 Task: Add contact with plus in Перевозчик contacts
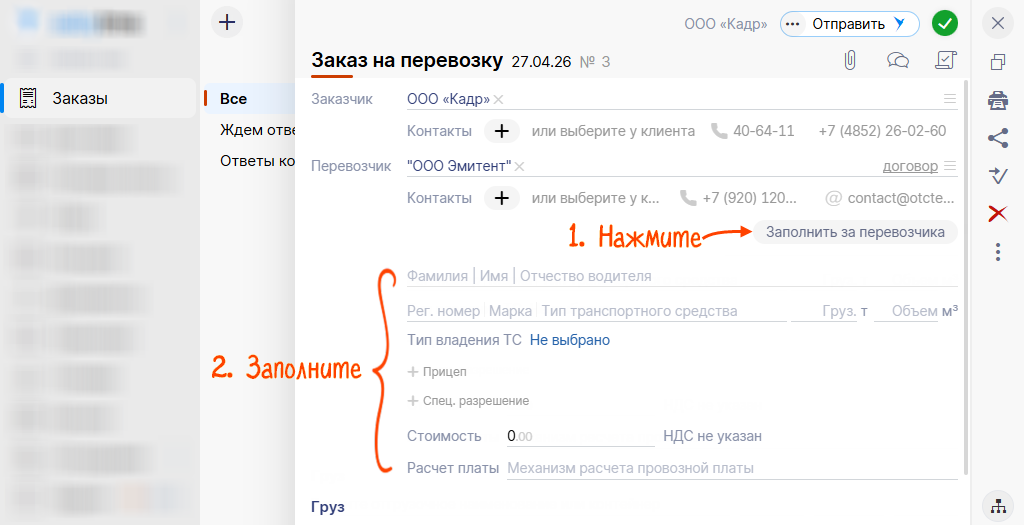502,198
